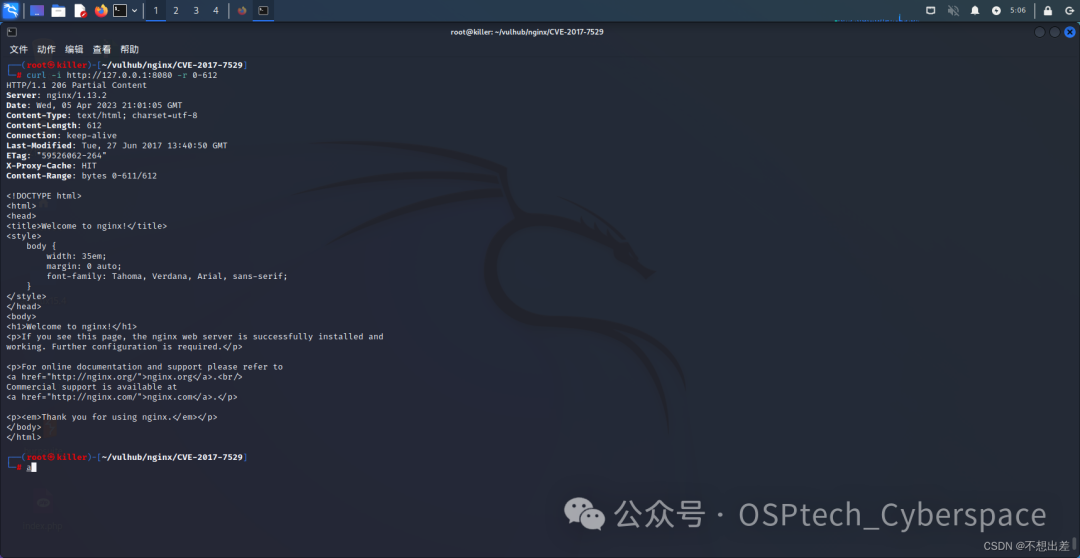
Task: Click the 'Connection: keep-alive' line
Action: pyautogui.click(x=61, y=136)
